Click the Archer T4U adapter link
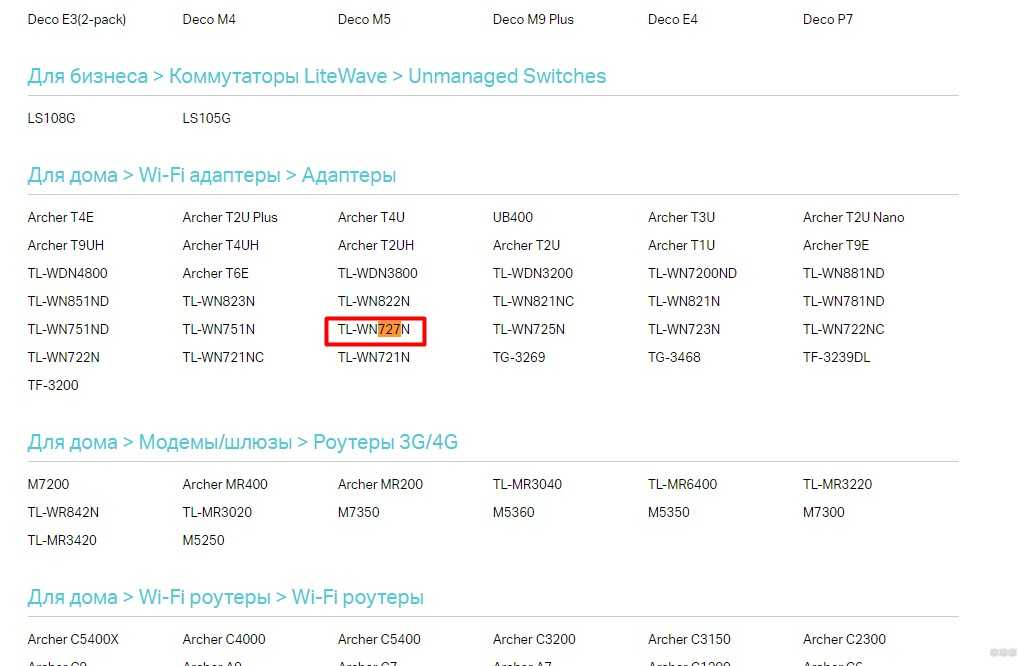1024x666 pixels. click(371, 217)
